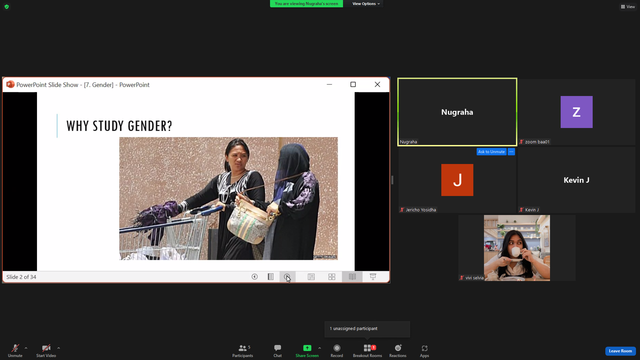This screenshot has width=640, height=360.
Task: Start PowerPoint Slide Show view
Action: (373, 277)
